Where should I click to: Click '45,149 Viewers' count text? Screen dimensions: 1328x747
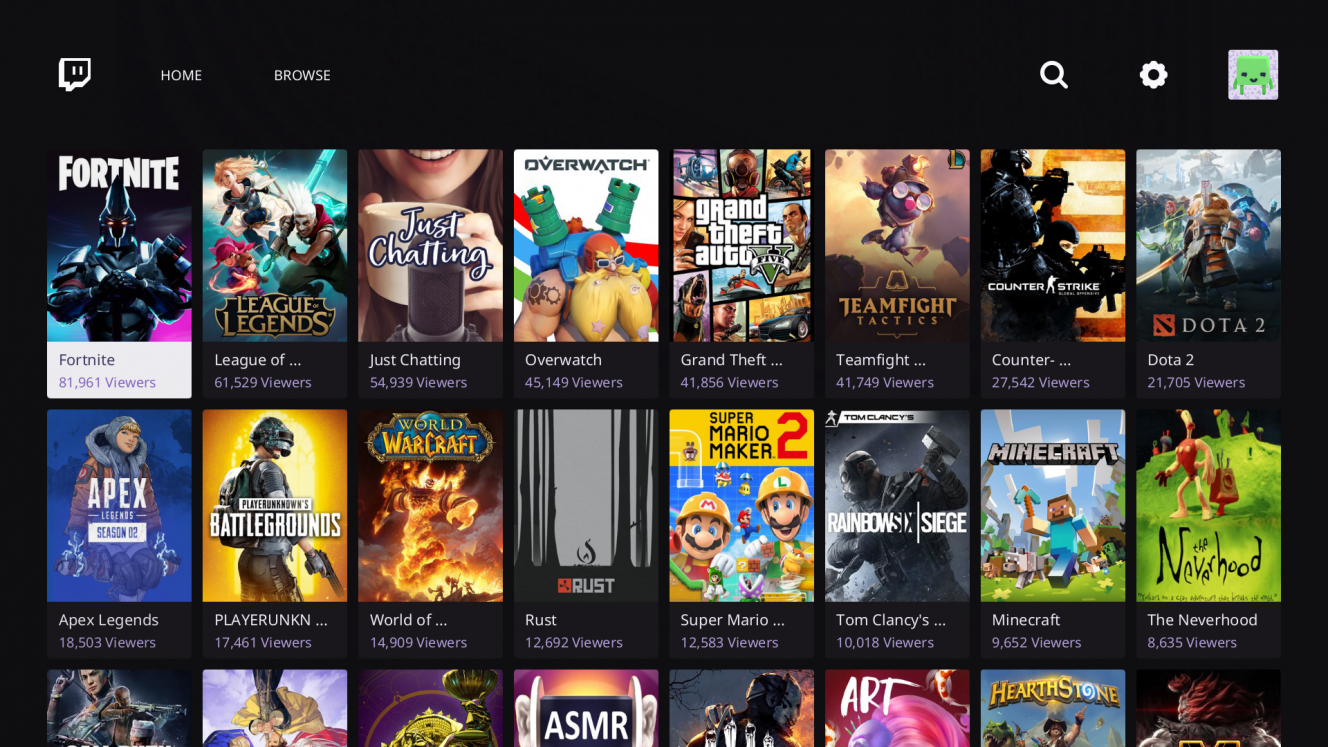pos(574,383)
